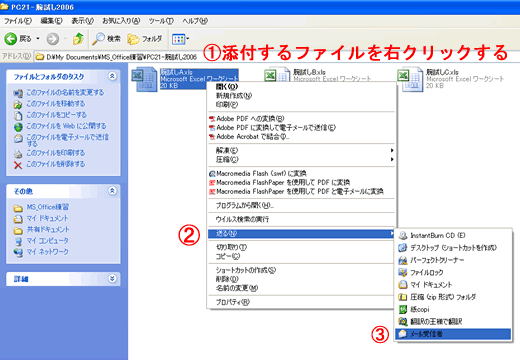Choose Adobe Acrobat で結合 entry
This screenshot has height=360, width=520.
click(x=301, y=137)
